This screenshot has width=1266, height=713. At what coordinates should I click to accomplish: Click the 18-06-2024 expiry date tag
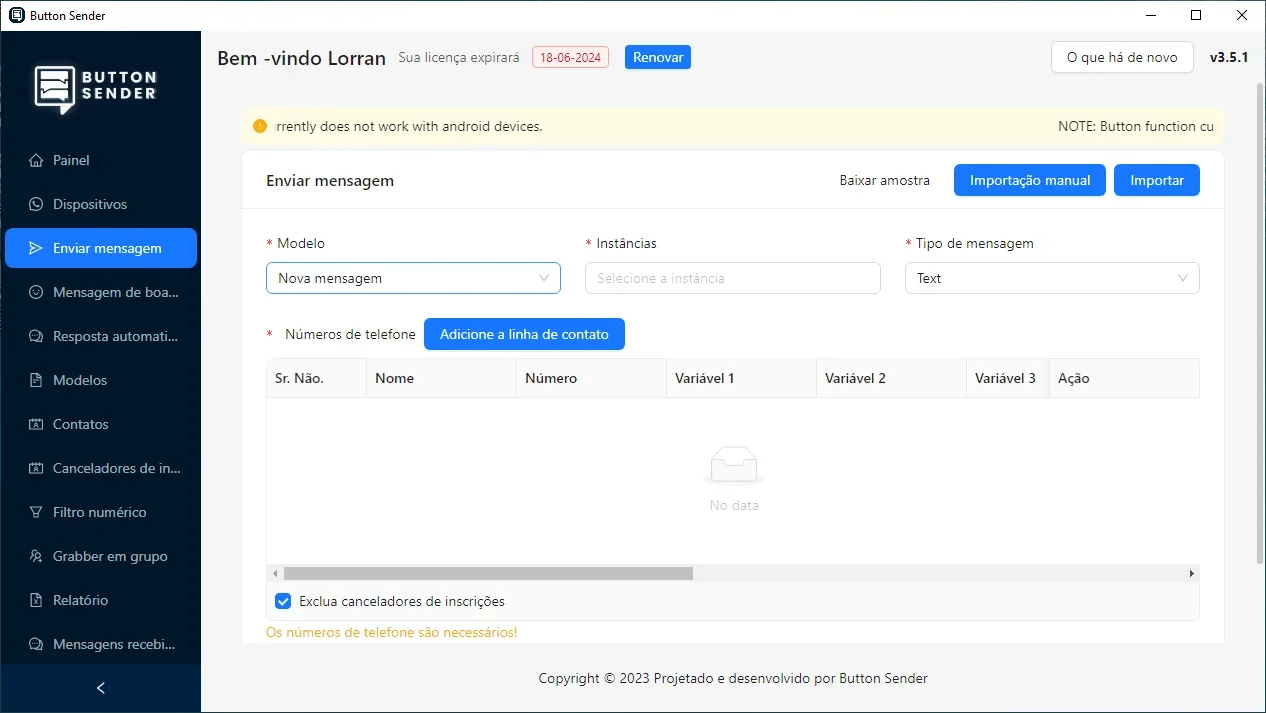coord(570,57)
